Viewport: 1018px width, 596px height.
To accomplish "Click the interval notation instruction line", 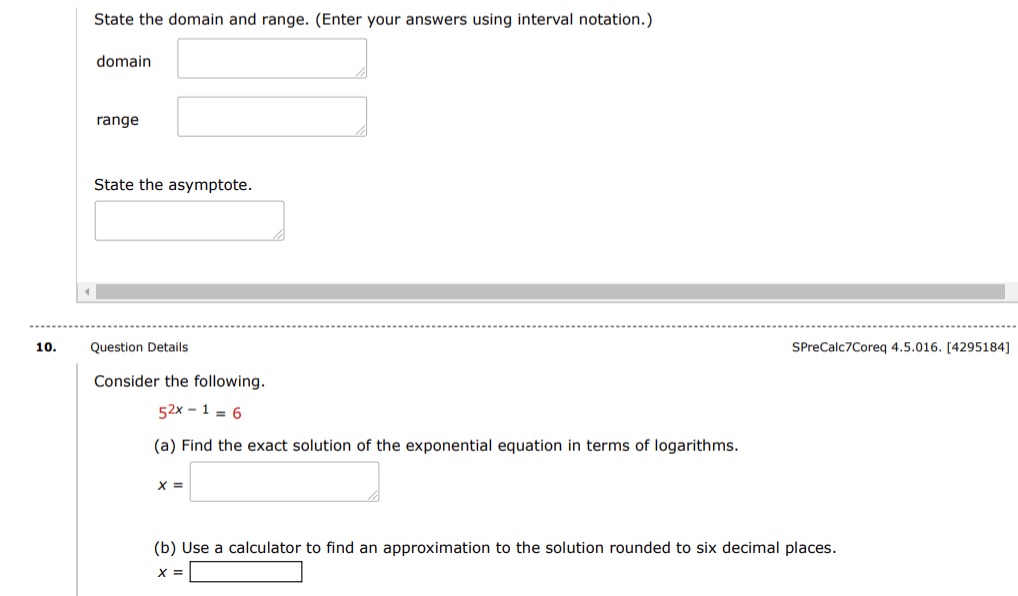I will click(x=372, y=19).
